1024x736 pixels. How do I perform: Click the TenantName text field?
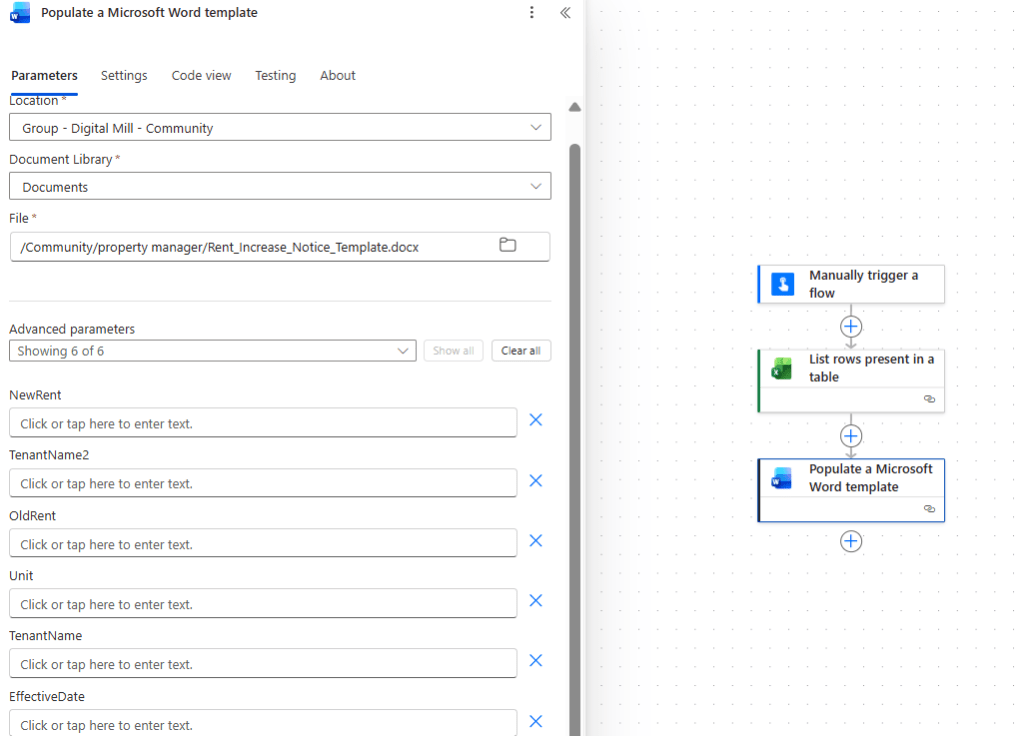coord(263,664)
